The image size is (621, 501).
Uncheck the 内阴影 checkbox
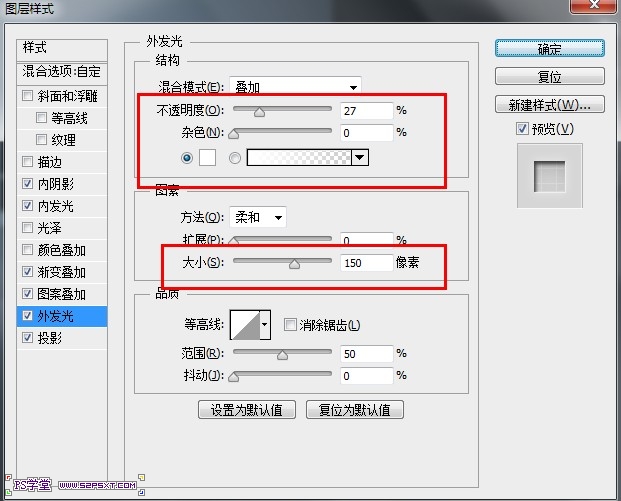click(27, 183)
